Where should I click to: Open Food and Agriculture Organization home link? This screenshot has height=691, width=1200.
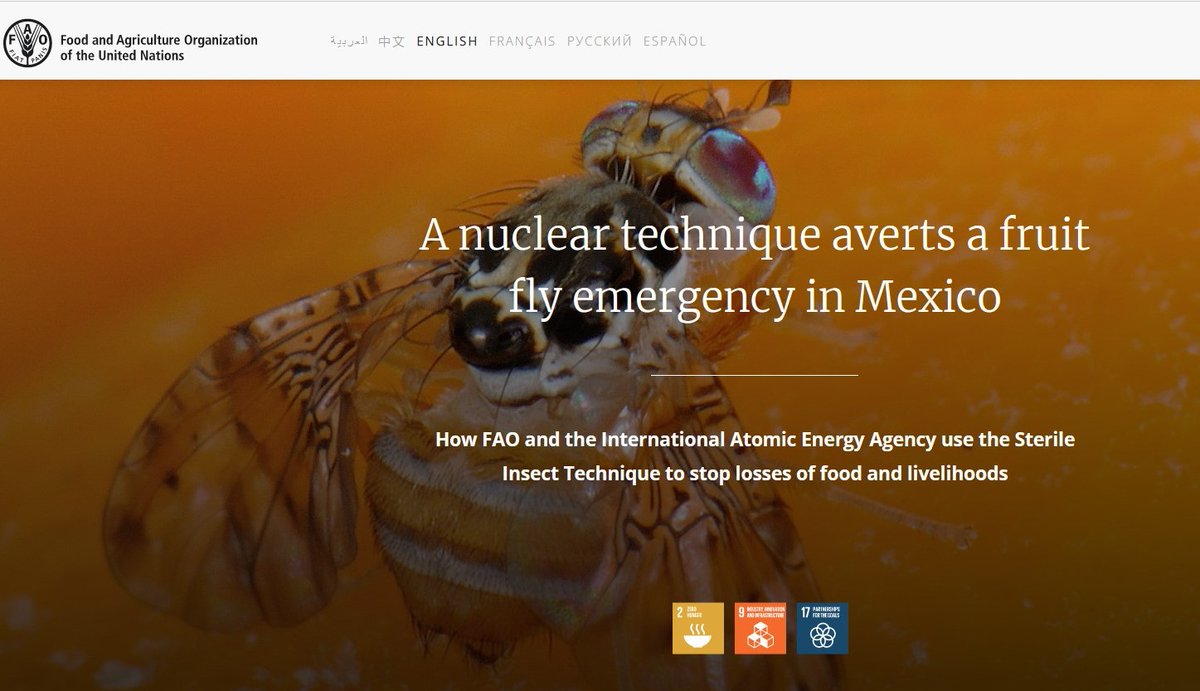pyautogui.click(x=159, y=48)
